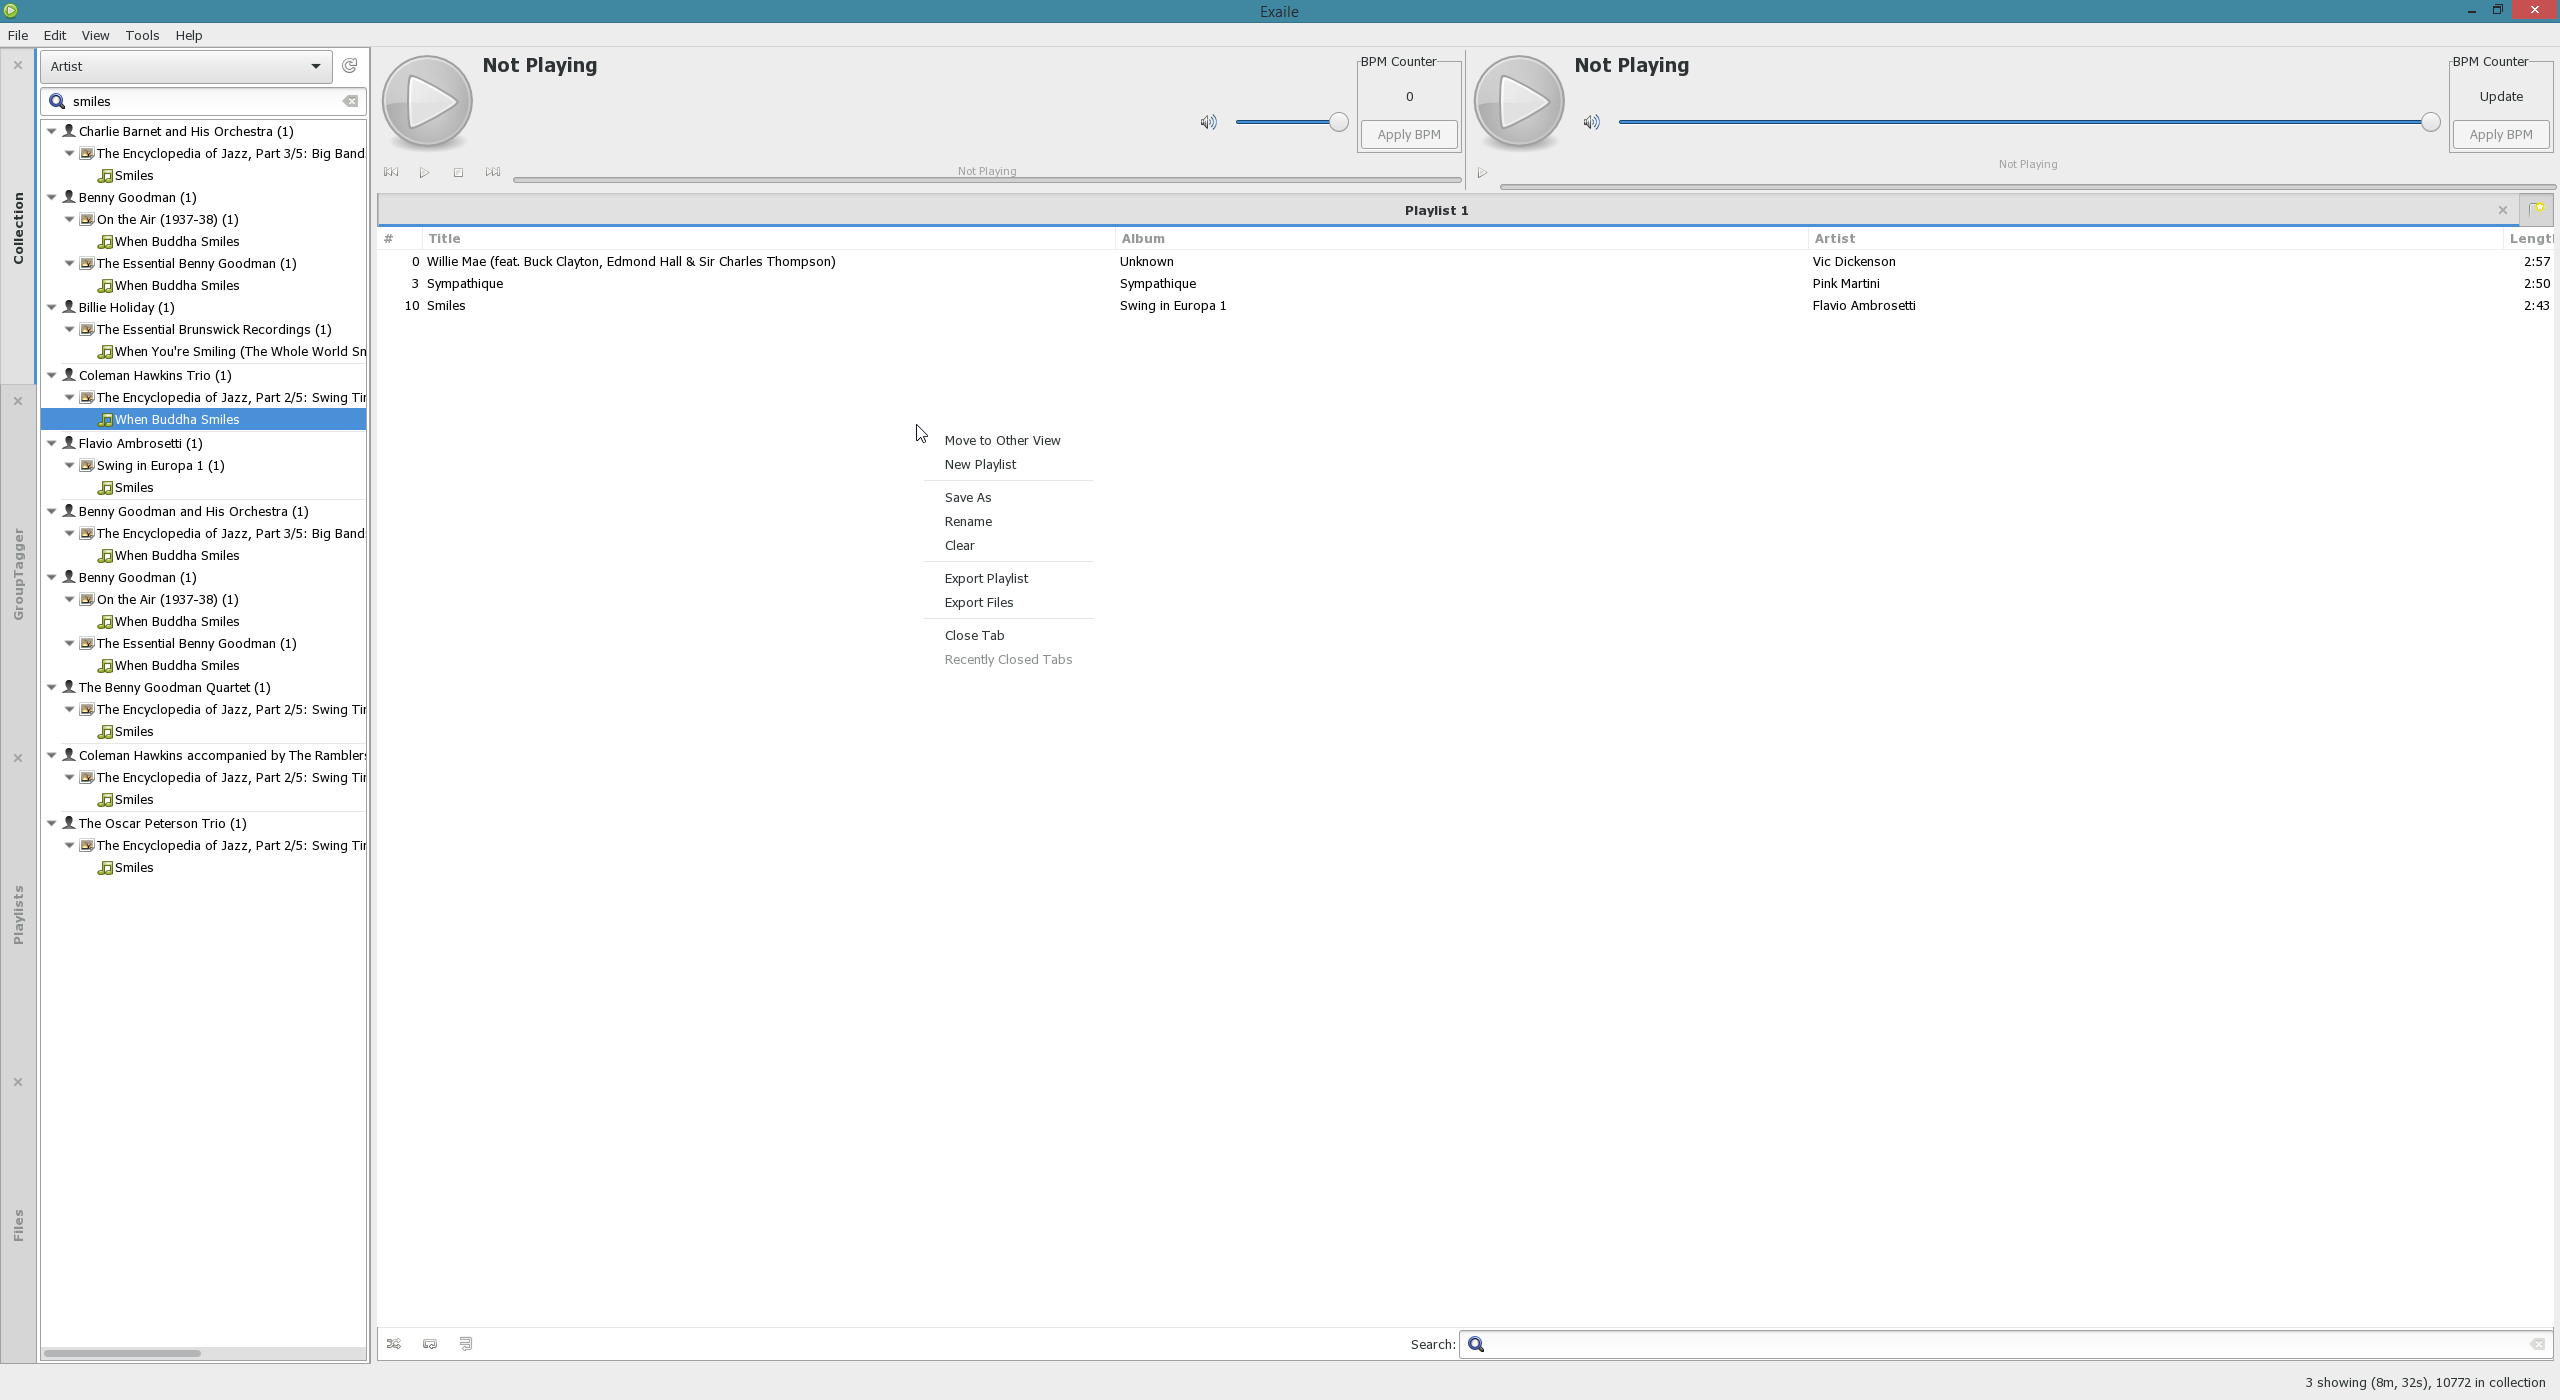Click the album icon beside Swing in Europa 1
2560x1400 pixels.
87,465
